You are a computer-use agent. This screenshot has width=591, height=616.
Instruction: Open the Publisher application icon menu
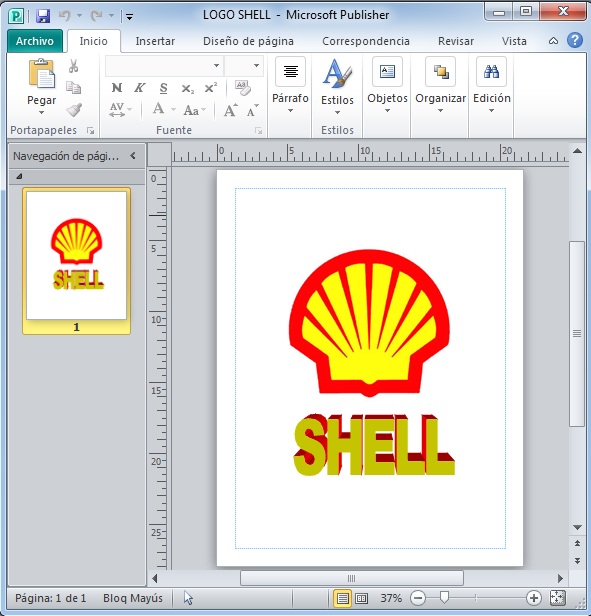tap(17, 16)
